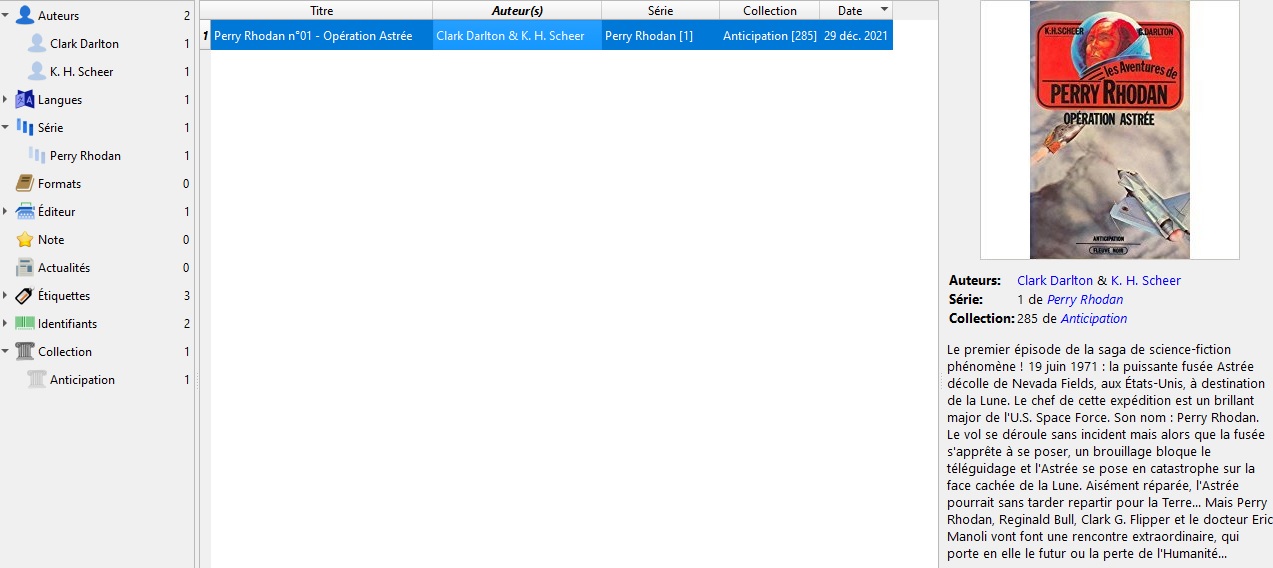1273x568 pixels.
Task: Click title cell 'Perry Rhodan n°01 - Opération Astrée'
Action: [322, 35]
